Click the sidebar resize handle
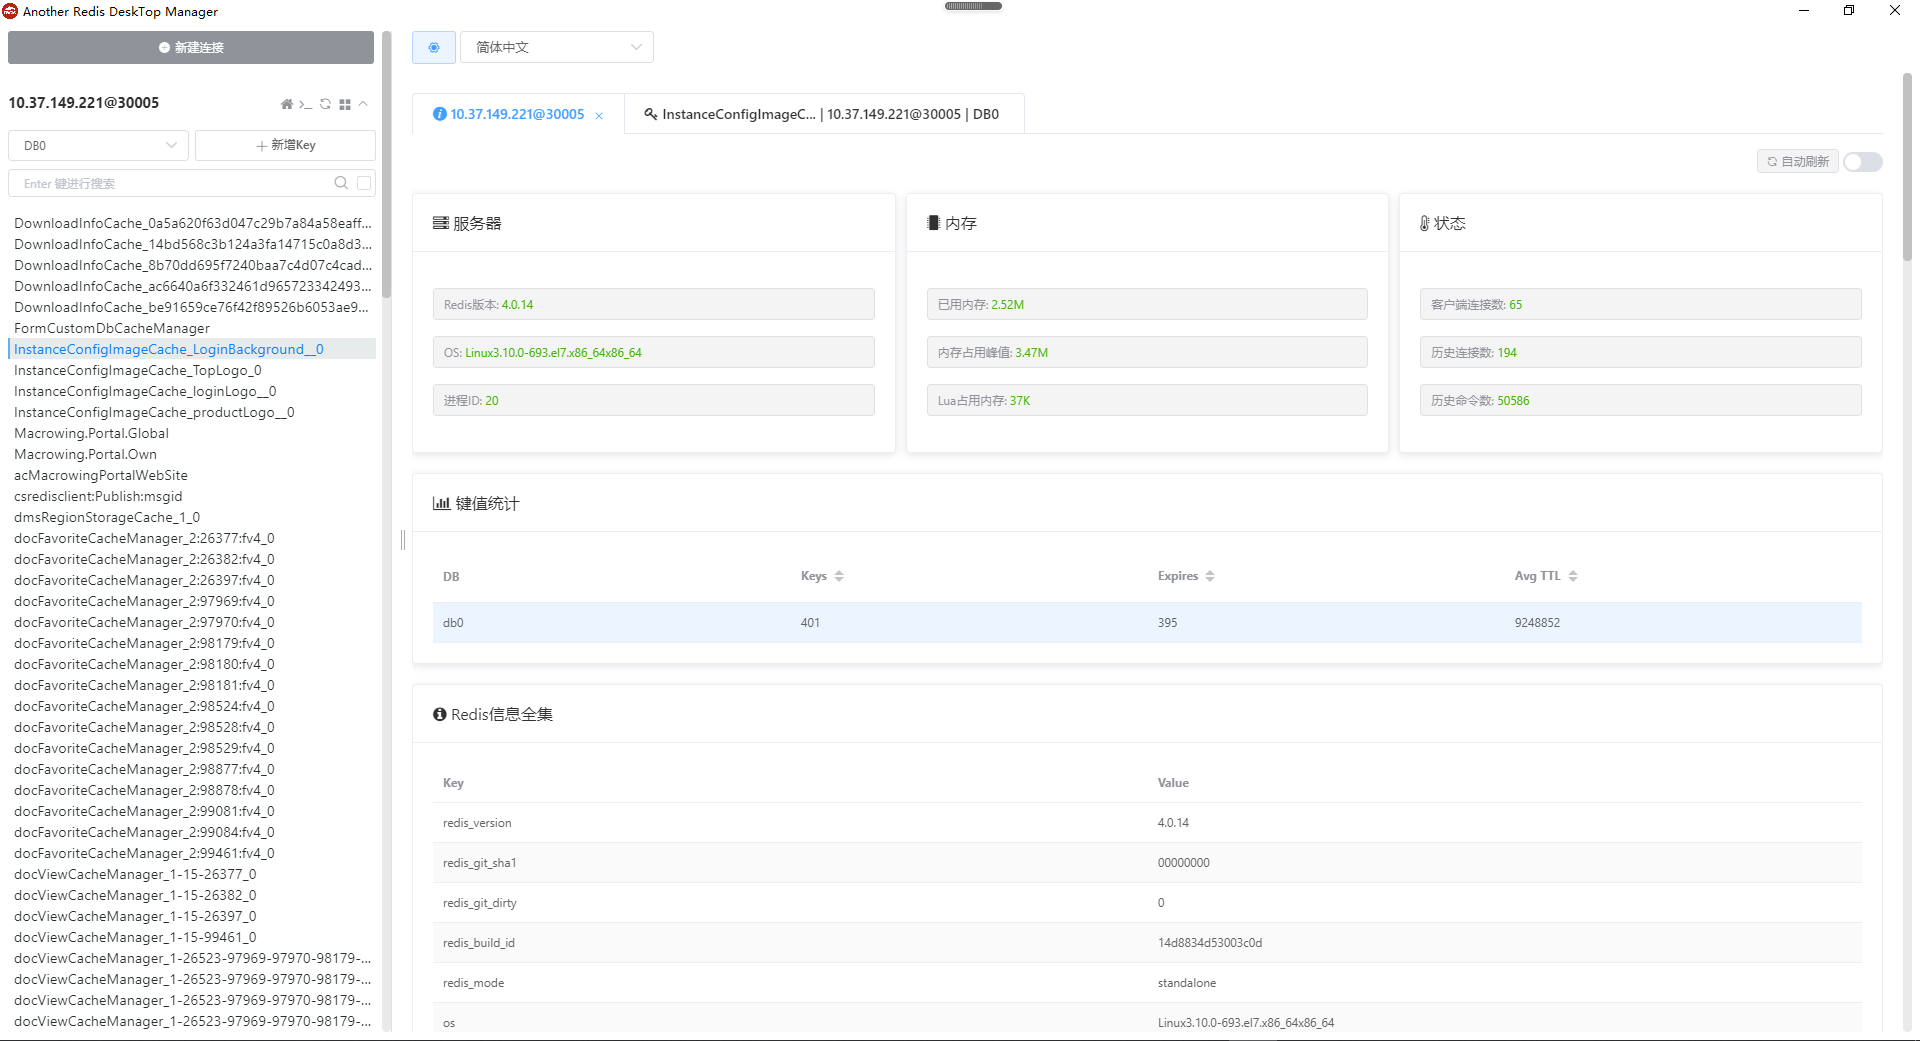1920x1041 pixels. [403, 540]
